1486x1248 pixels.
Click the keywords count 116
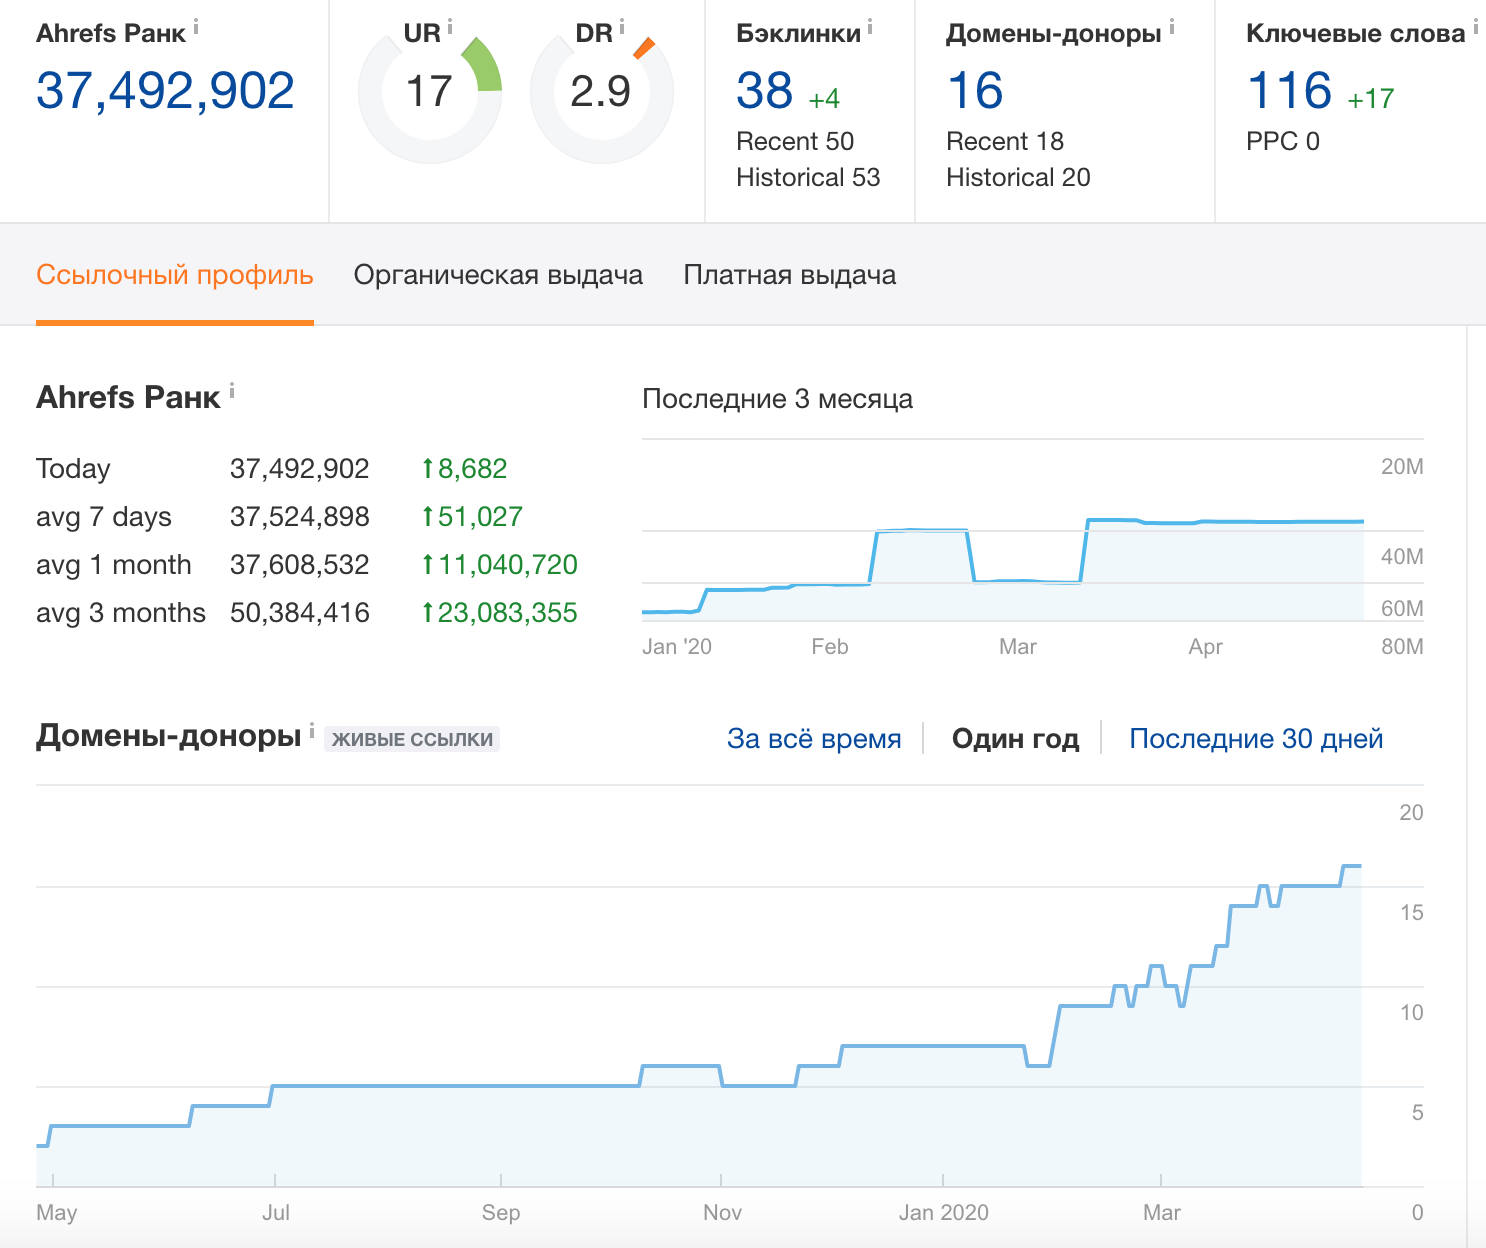(x=1290, y=91)
